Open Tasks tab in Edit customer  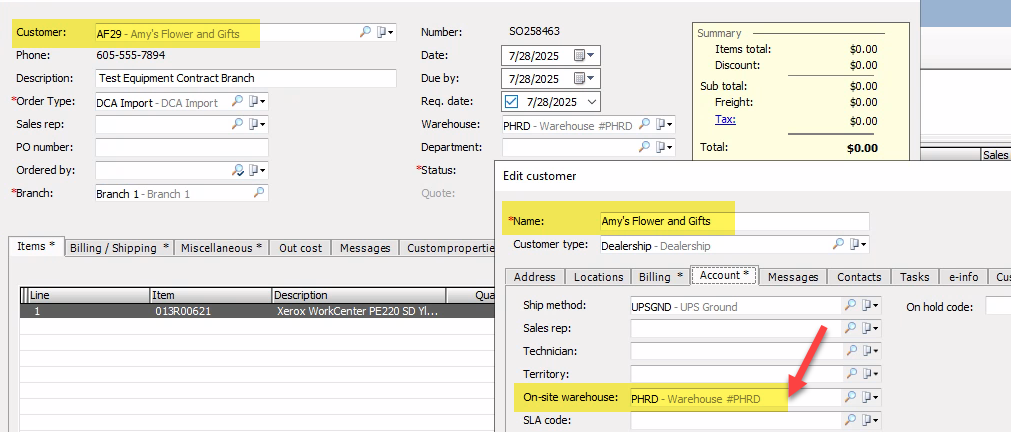pos(914,277)
